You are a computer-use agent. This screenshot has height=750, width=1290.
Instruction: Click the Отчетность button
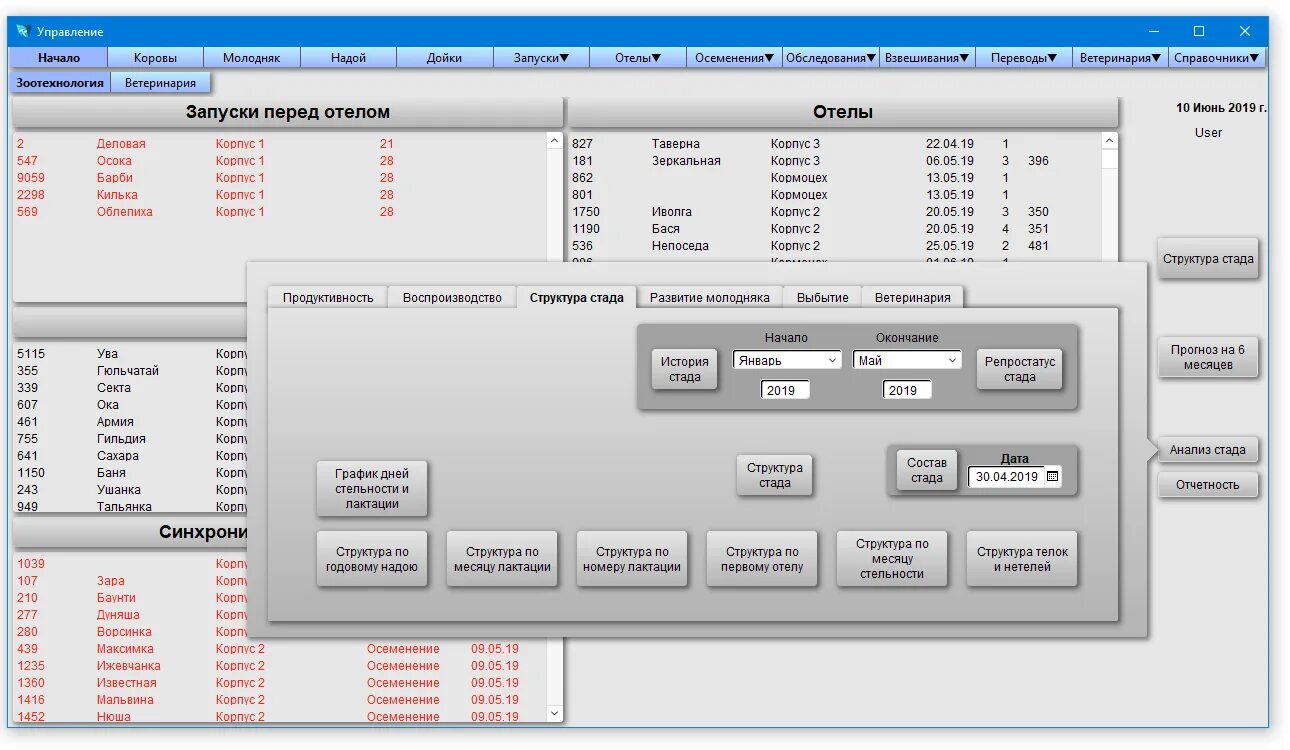point(1208,485)
